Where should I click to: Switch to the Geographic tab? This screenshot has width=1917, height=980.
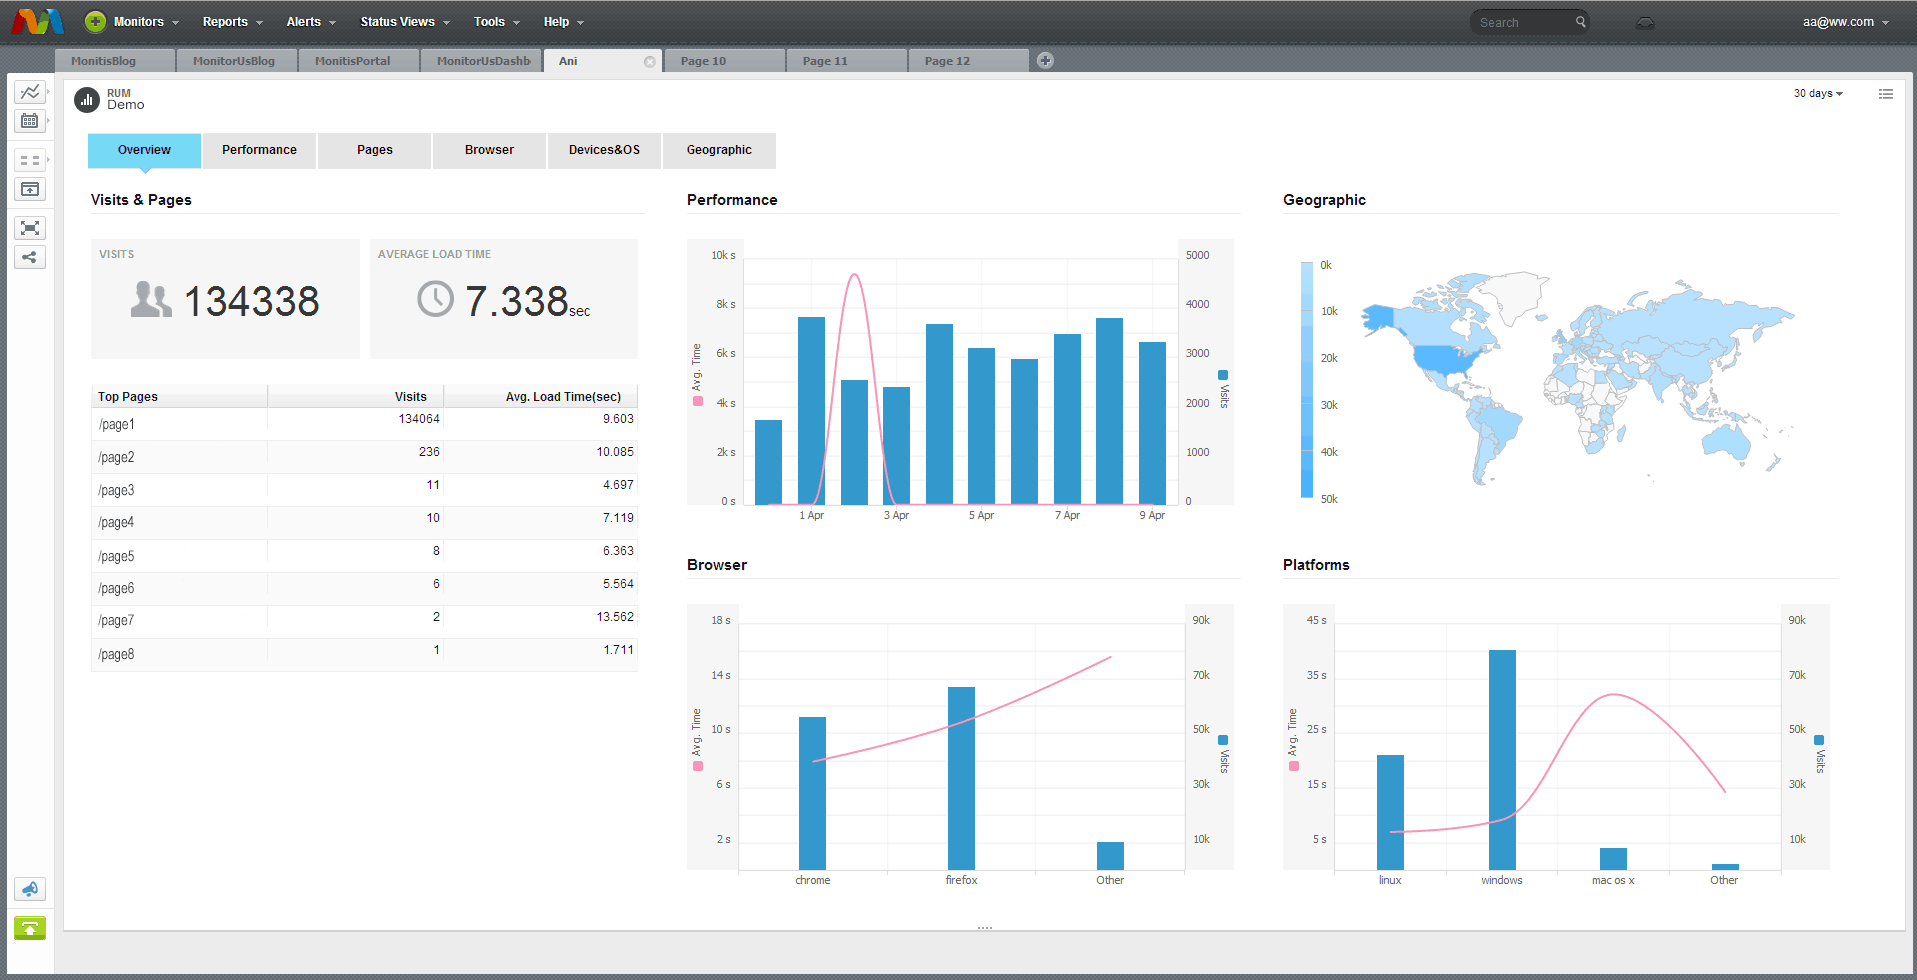(719, 150)
